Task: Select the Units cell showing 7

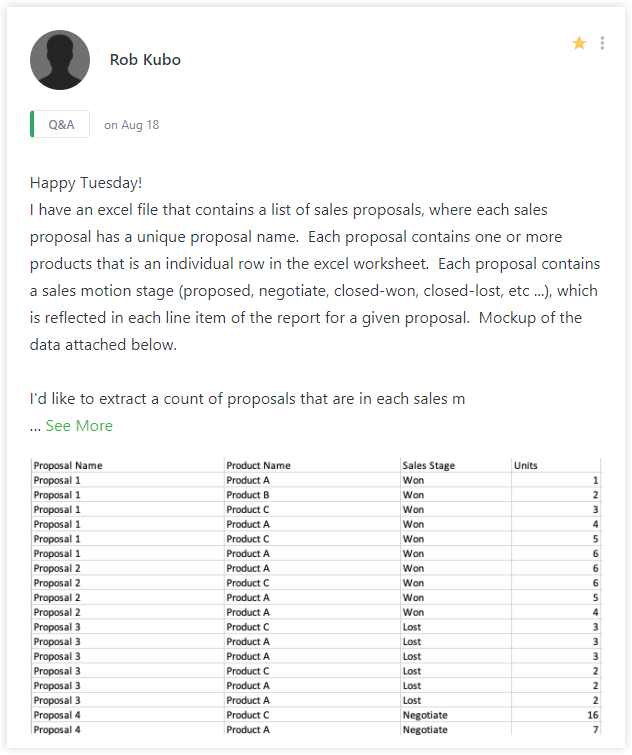Action: pos(594,730)
